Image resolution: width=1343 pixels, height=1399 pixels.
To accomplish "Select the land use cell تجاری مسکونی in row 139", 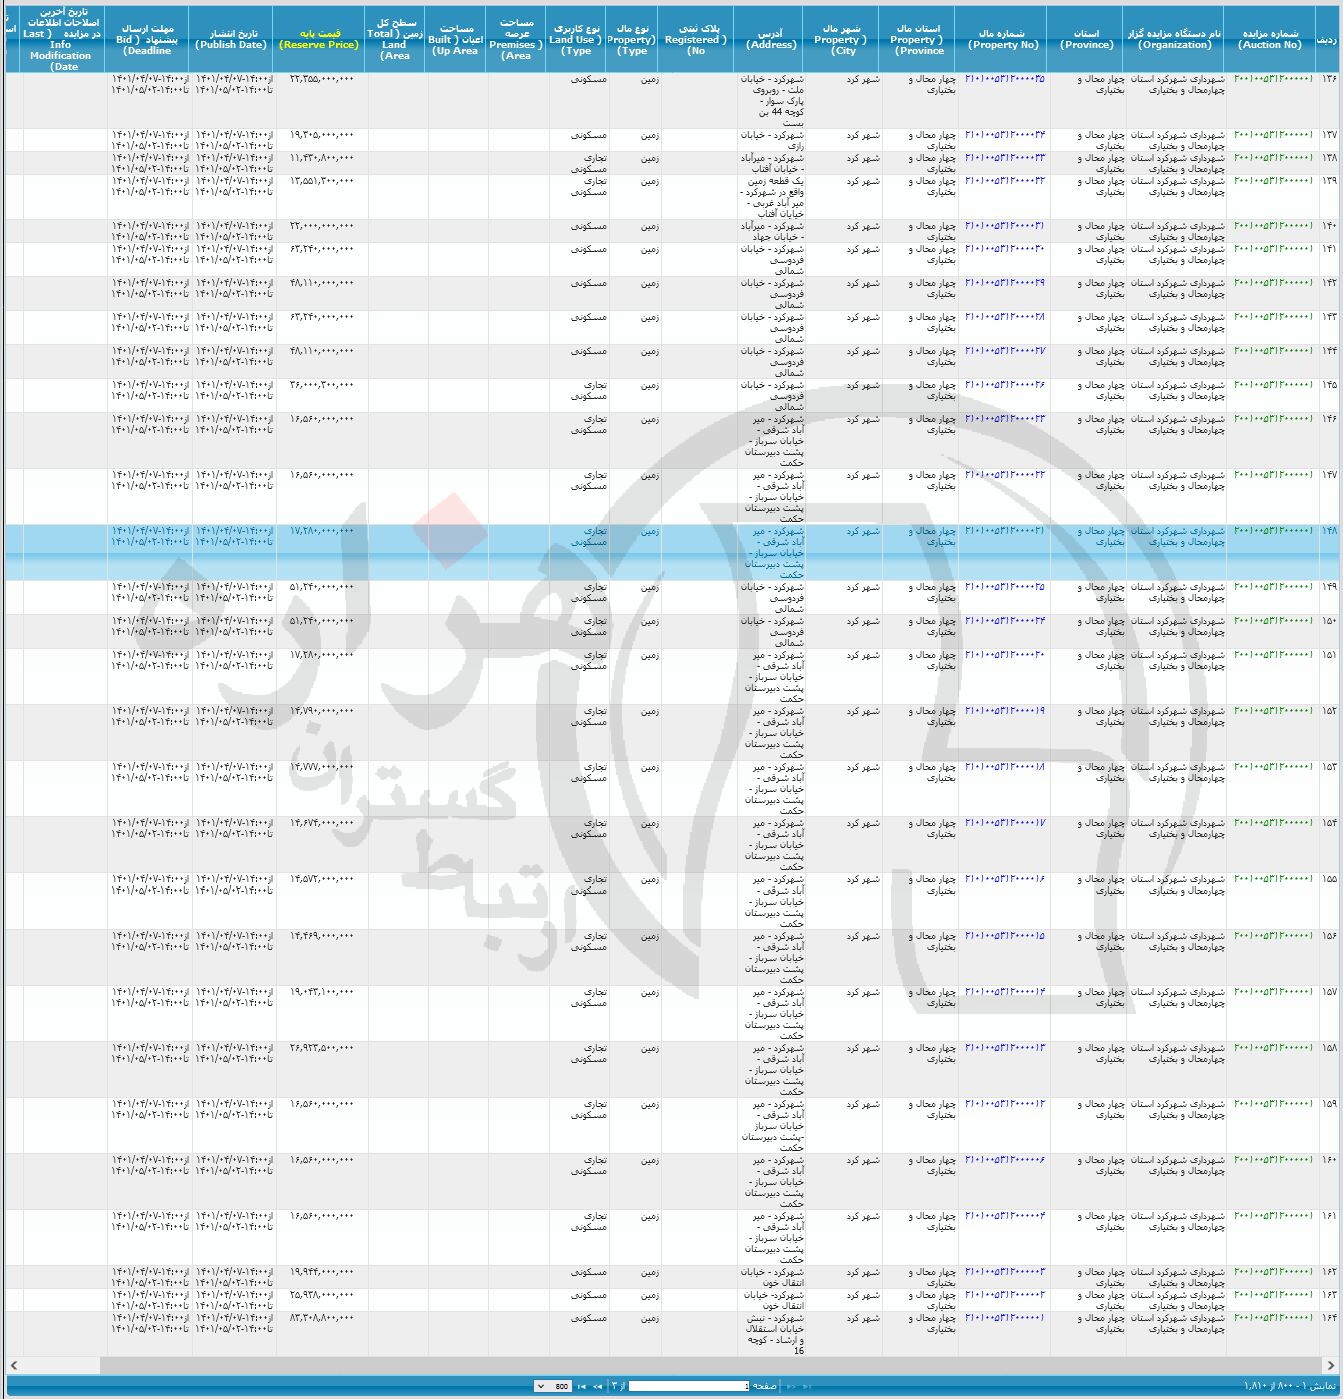I will click(578, 197).
